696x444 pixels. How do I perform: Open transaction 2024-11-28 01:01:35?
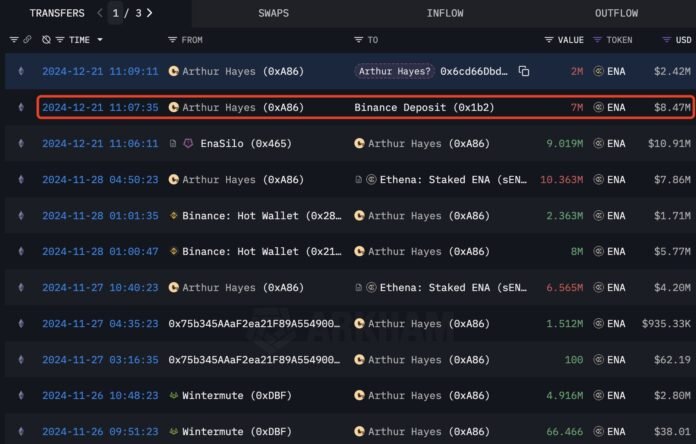point(100,216)
